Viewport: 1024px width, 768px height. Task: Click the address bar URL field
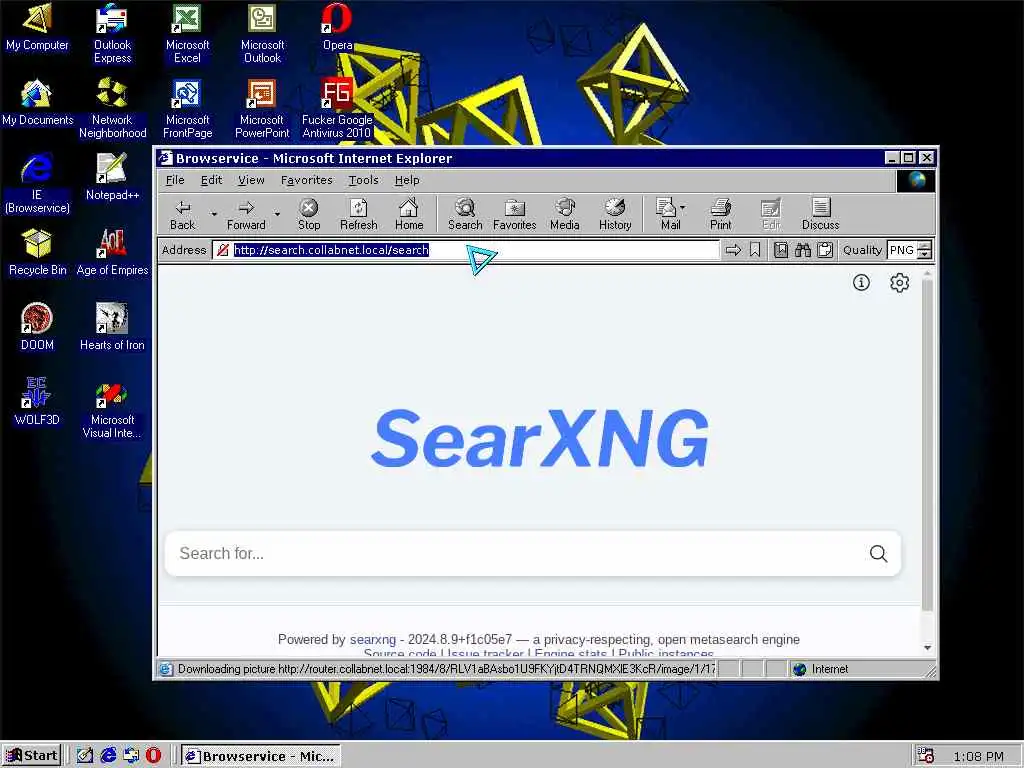point(465,250)
